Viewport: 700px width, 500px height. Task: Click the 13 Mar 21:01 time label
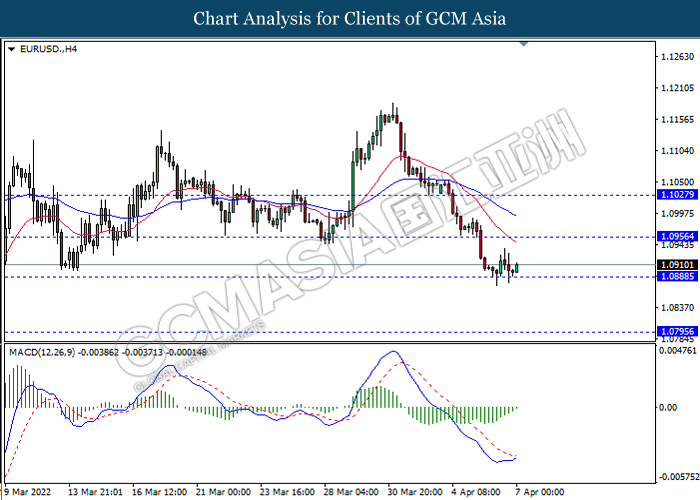(x=95, y=492)
